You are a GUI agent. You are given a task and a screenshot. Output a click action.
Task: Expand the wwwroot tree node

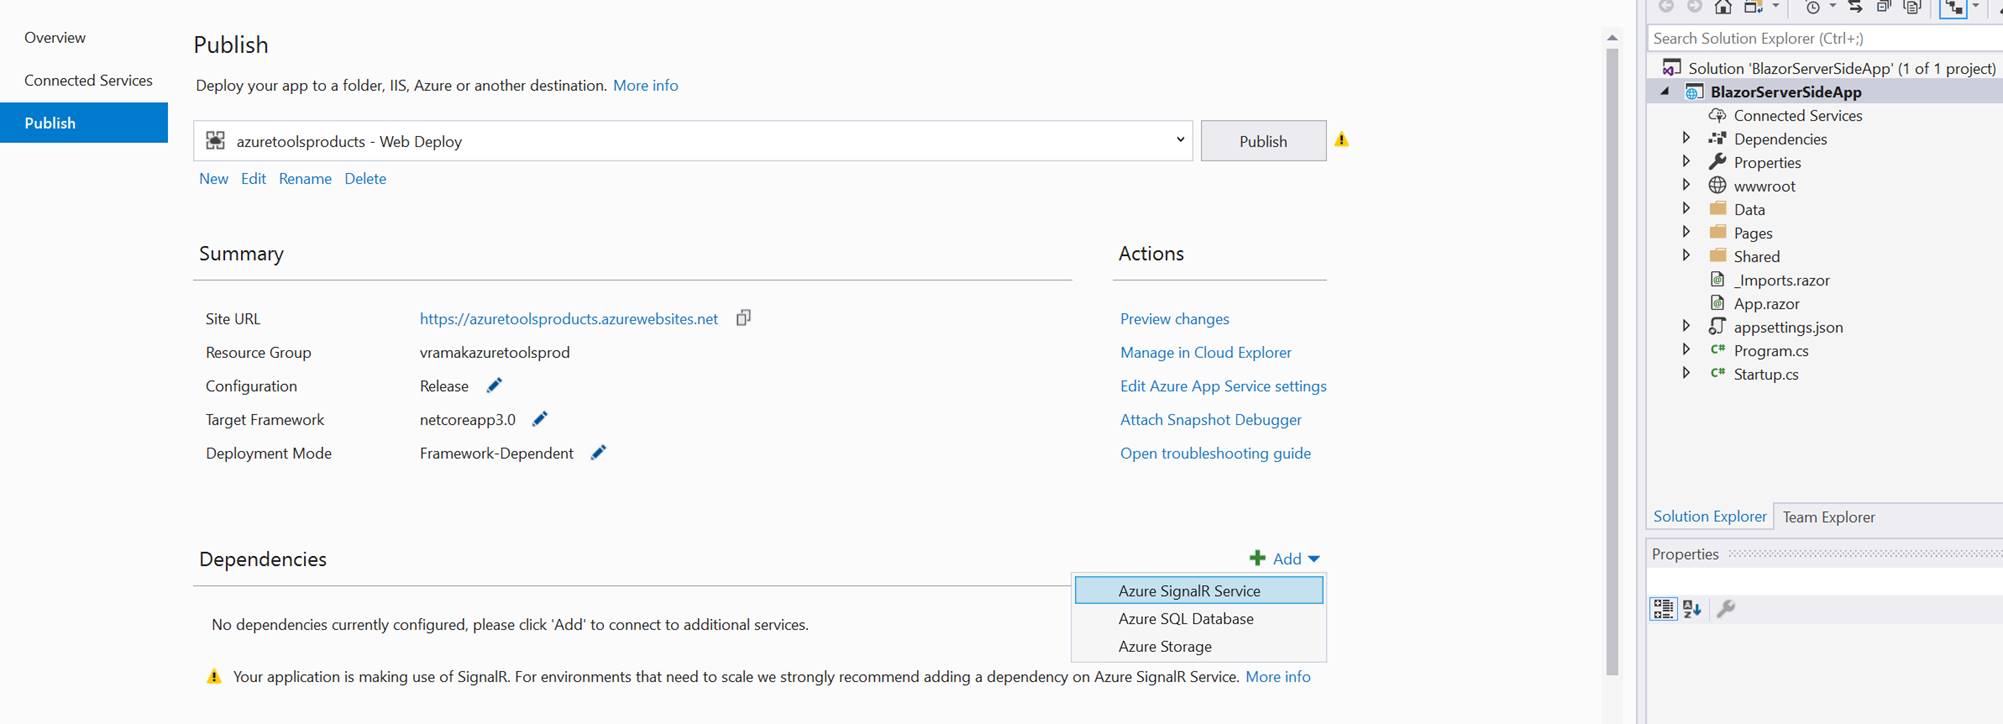tap(1686, 185)
